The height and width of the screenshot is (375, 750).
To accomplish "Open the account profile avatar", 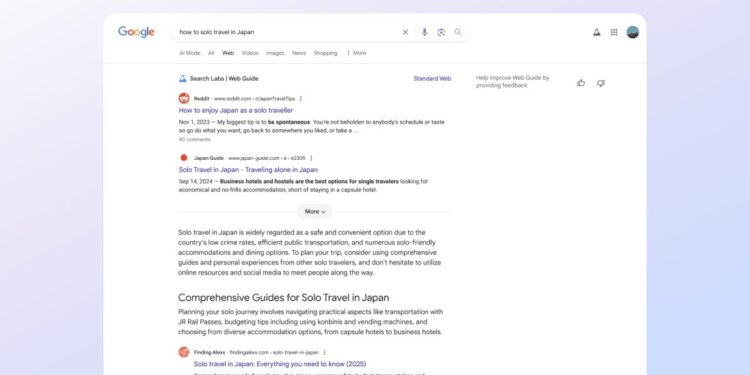I will [633, 32].
